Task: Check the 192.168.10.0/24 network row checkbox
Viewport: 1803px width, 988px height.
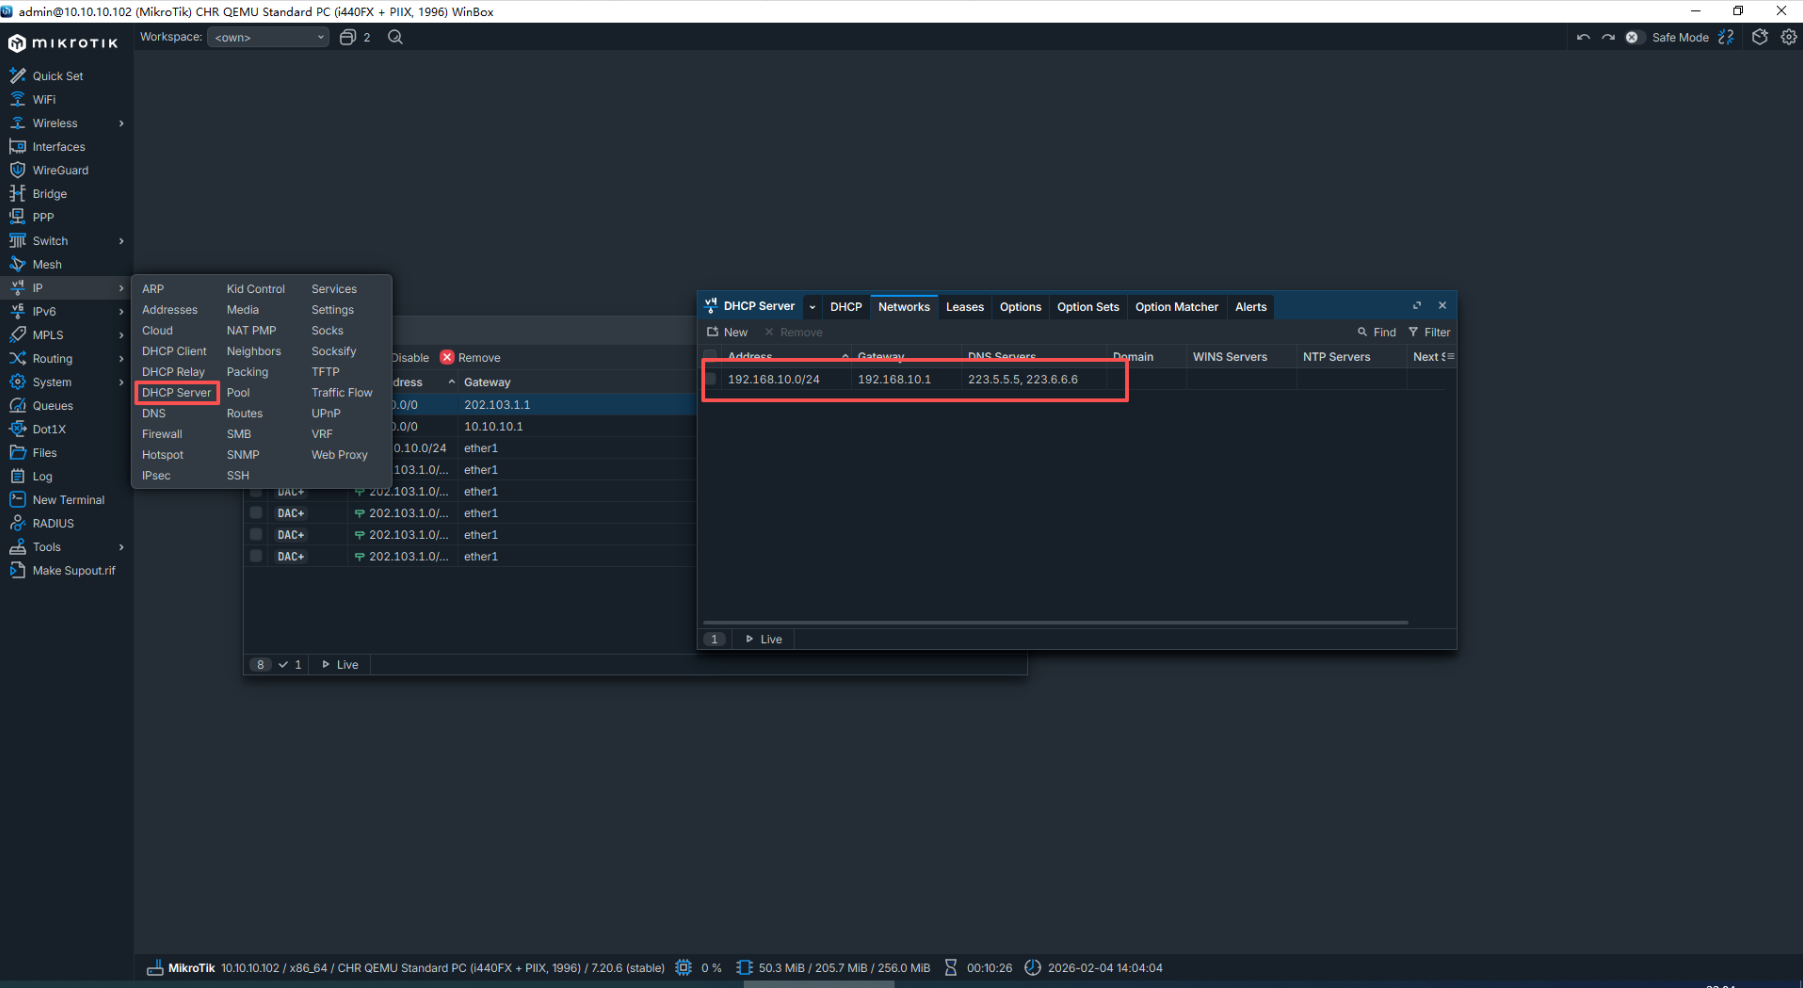Action: 711,379
